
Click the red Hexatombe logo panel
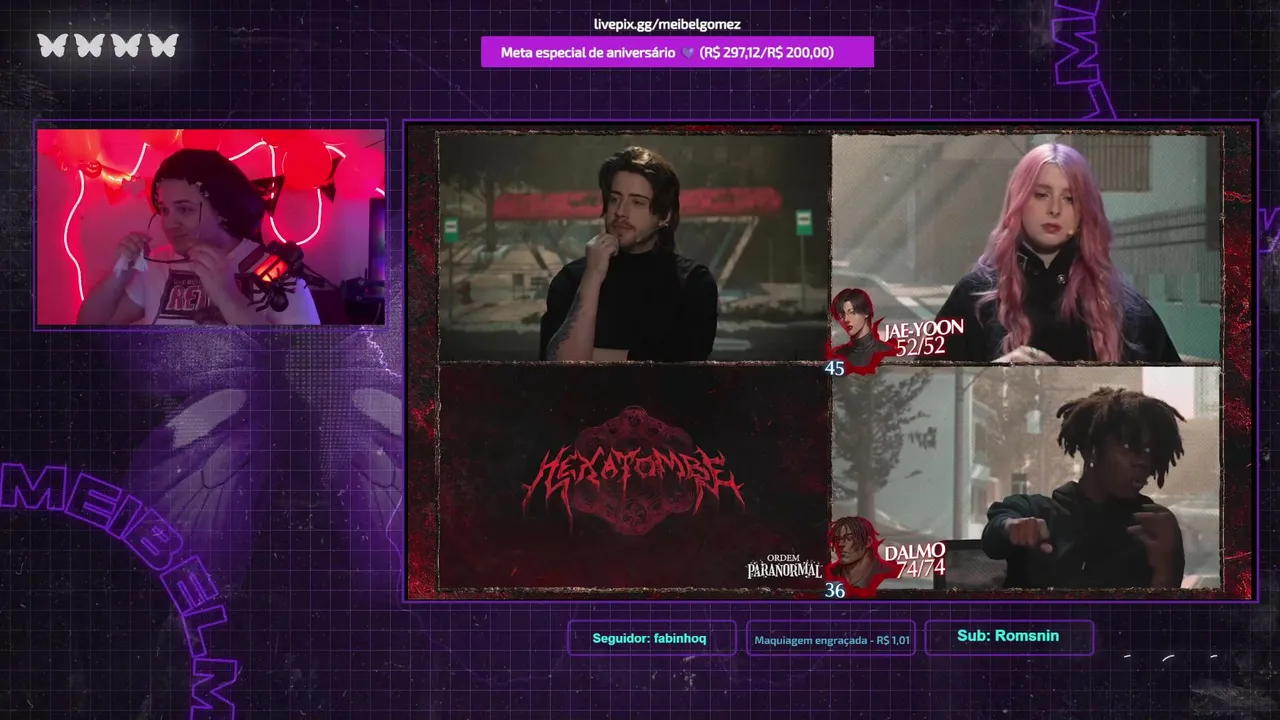tap(634, 476)
